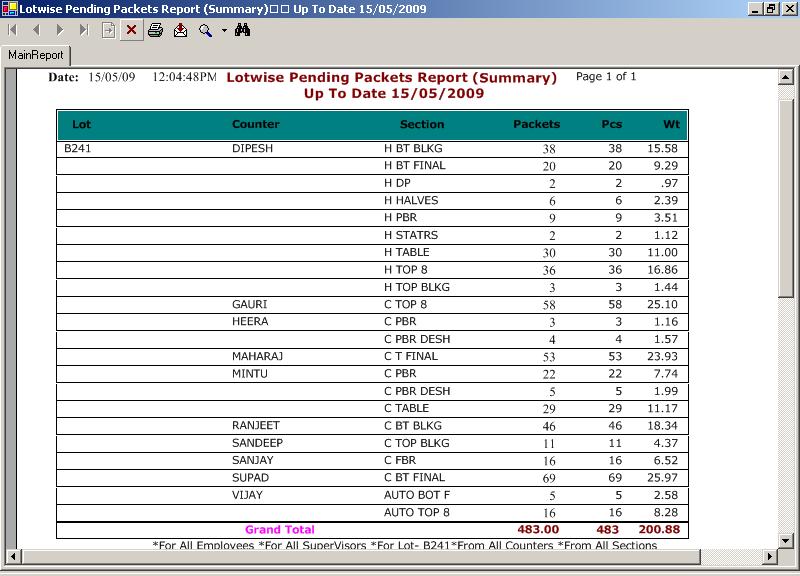Go to the first page of report
The image size is (800, 576).
coord(13,31)
